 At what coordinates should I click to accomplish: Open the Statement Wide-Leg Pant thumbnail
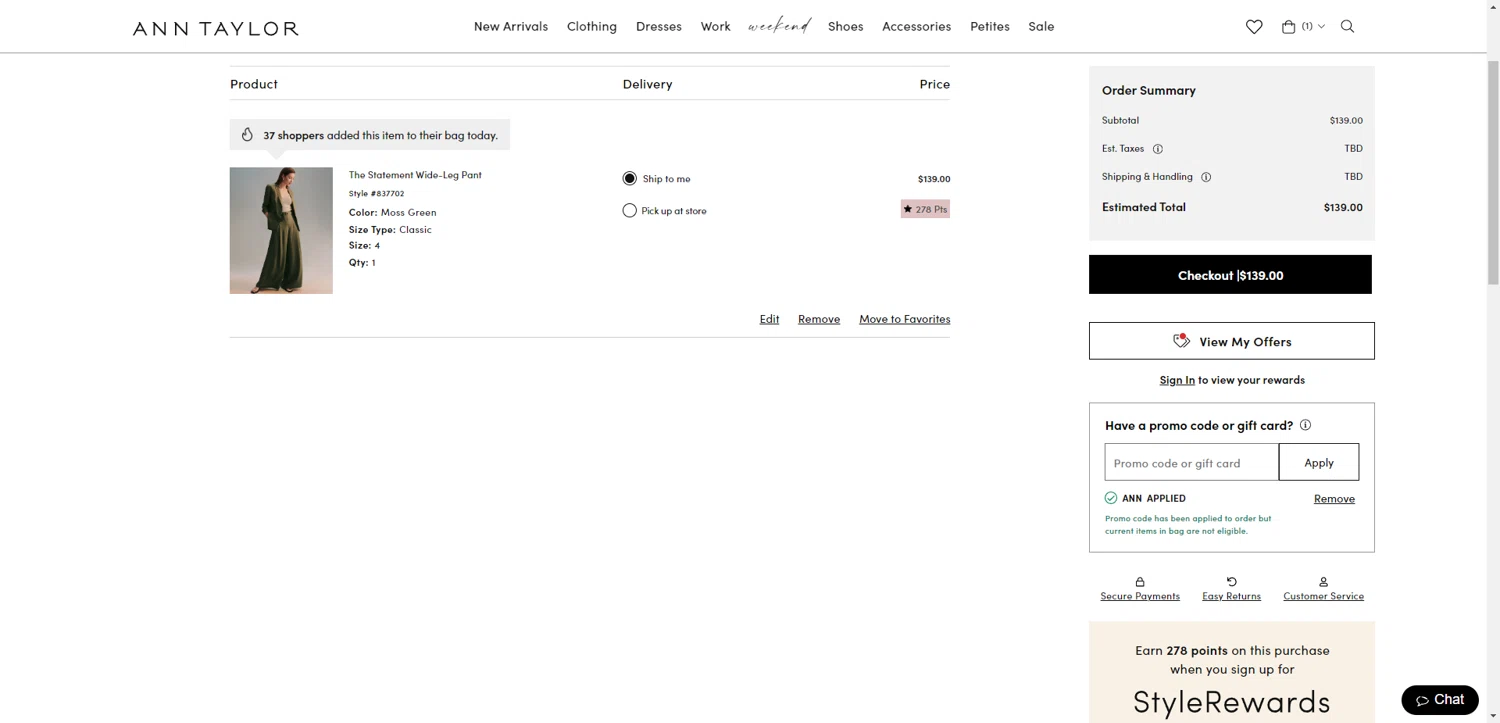pyautogui.click(x=281, y=230)
